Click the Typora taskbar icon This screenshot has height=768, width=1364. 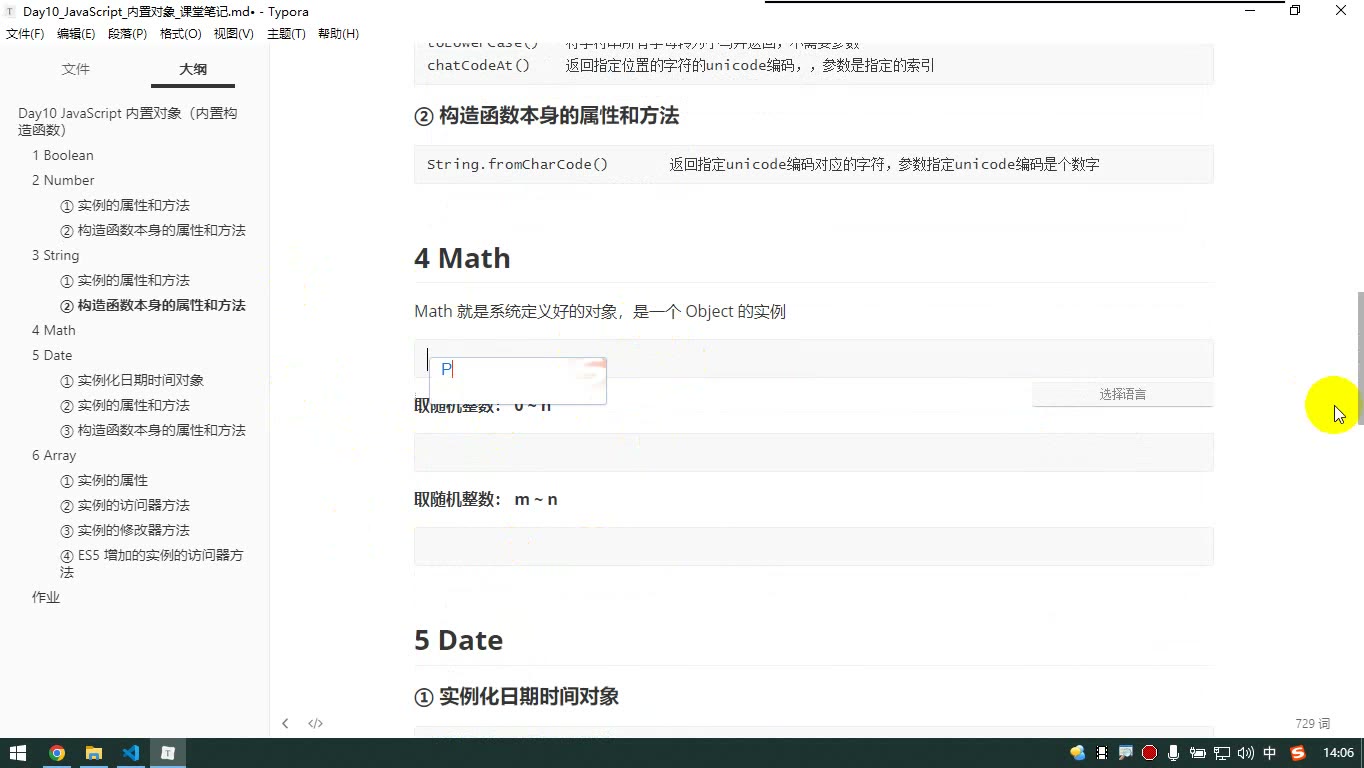[x=168, y=753]
